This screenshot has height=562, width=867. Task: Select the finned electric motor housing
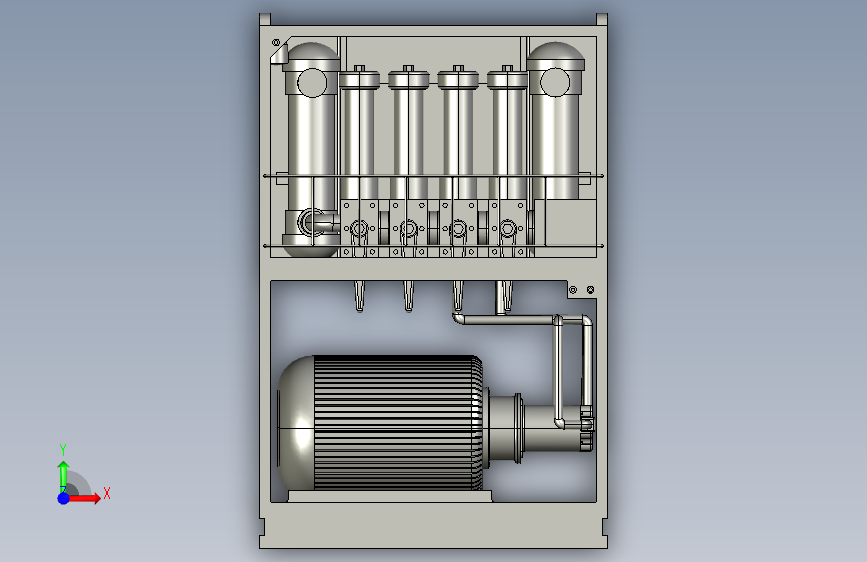[398, 423]
